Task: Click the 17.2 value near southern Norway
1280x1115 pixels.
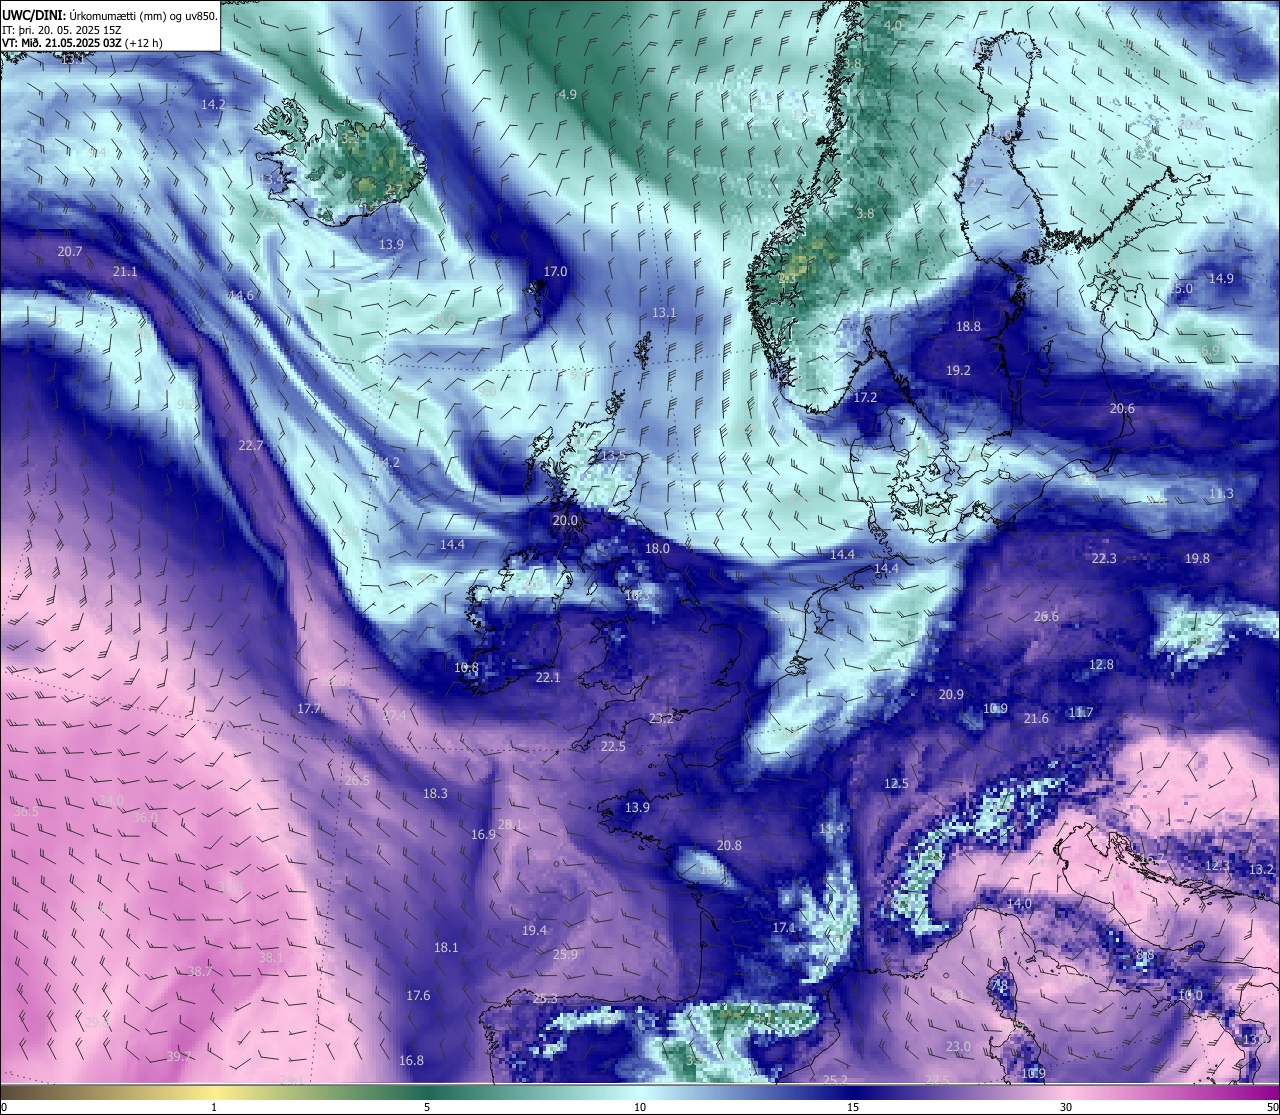Action: [865, 398]
